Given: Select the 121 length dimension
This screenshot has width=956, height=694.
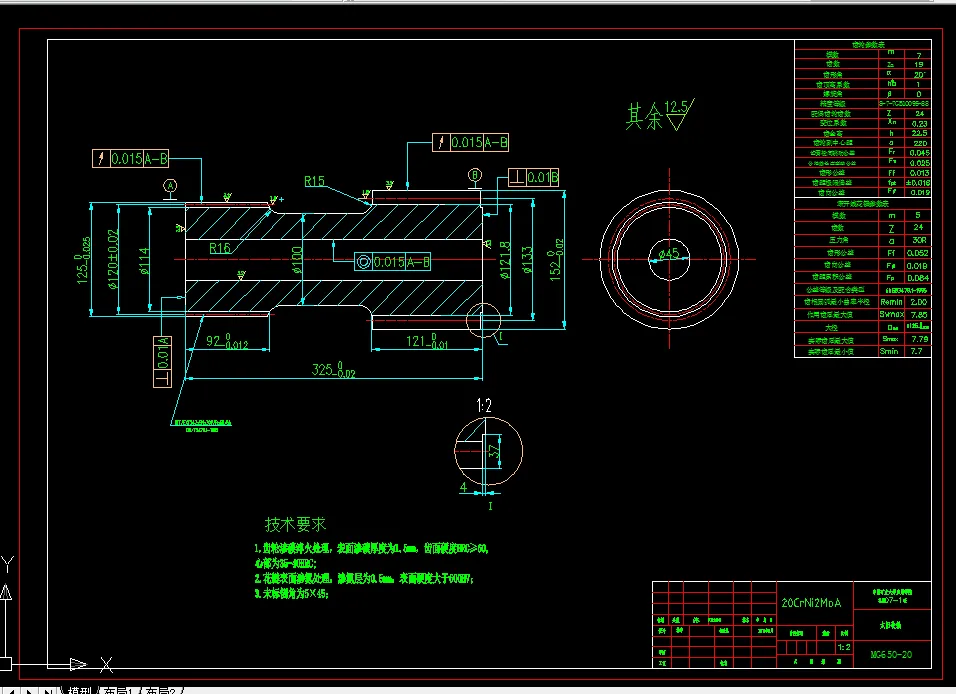Looking at the screenshot, I should 427,341.
